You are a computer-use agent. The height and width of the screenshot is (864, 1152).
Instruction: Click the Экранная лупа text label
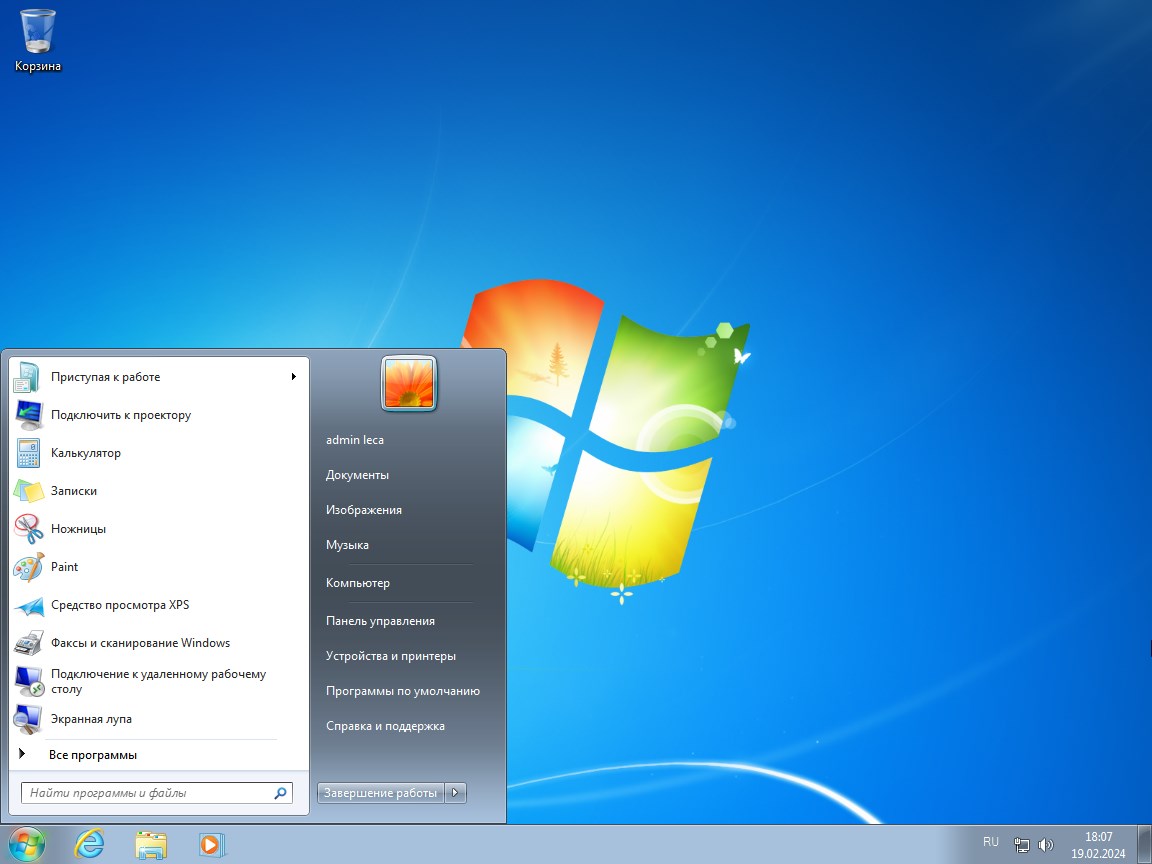pos(91,719)
